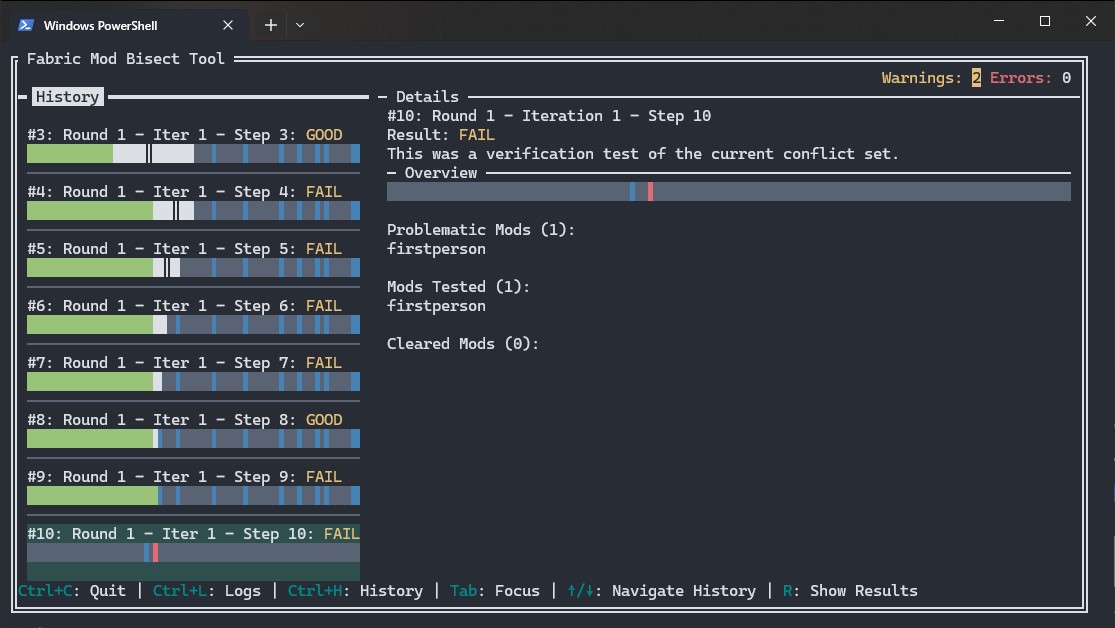Viewport: 1115px width, 628px height.
Task: Select the Details panel header
Action: [x=427, y=97]
